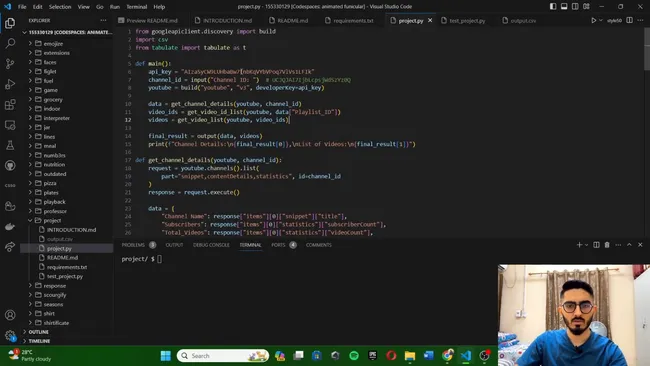
Task: Open the Run and Debug view
Action: (10, 84)
